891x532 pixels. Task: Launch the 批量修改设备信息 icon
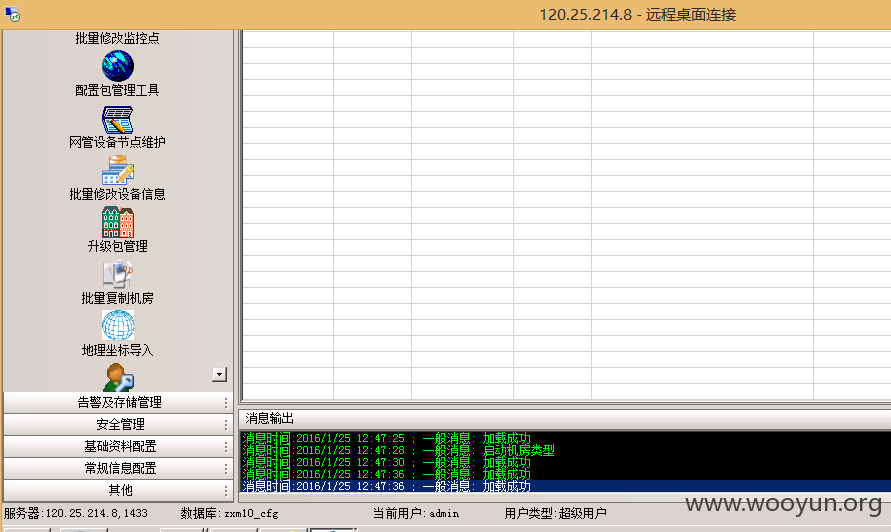[x=118, y=170]
